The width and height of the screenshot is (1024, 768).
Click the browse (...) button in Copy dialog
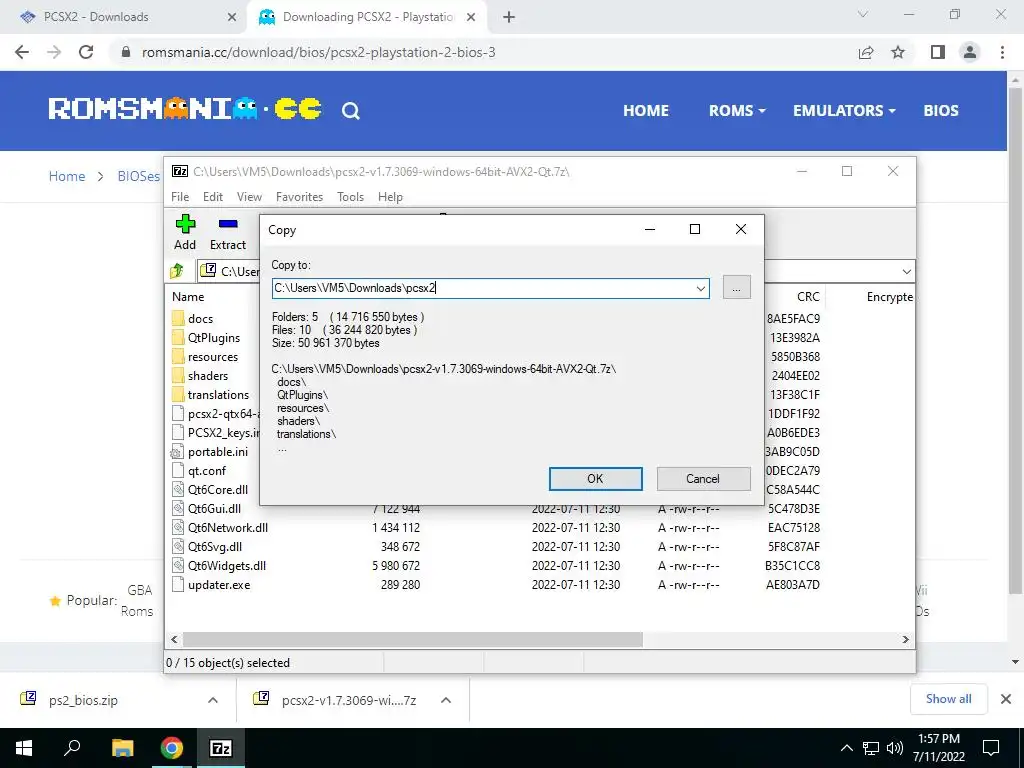coord(737,288)
